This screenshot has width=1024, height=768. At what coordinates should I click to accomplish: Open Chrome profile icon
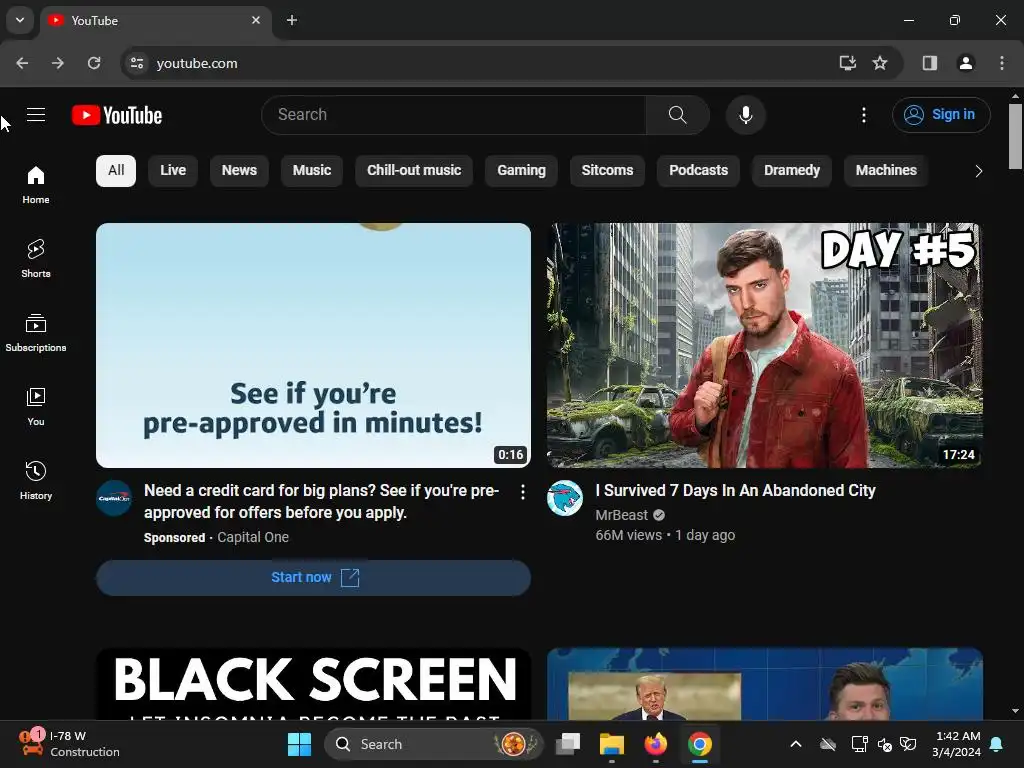(966, 63)
